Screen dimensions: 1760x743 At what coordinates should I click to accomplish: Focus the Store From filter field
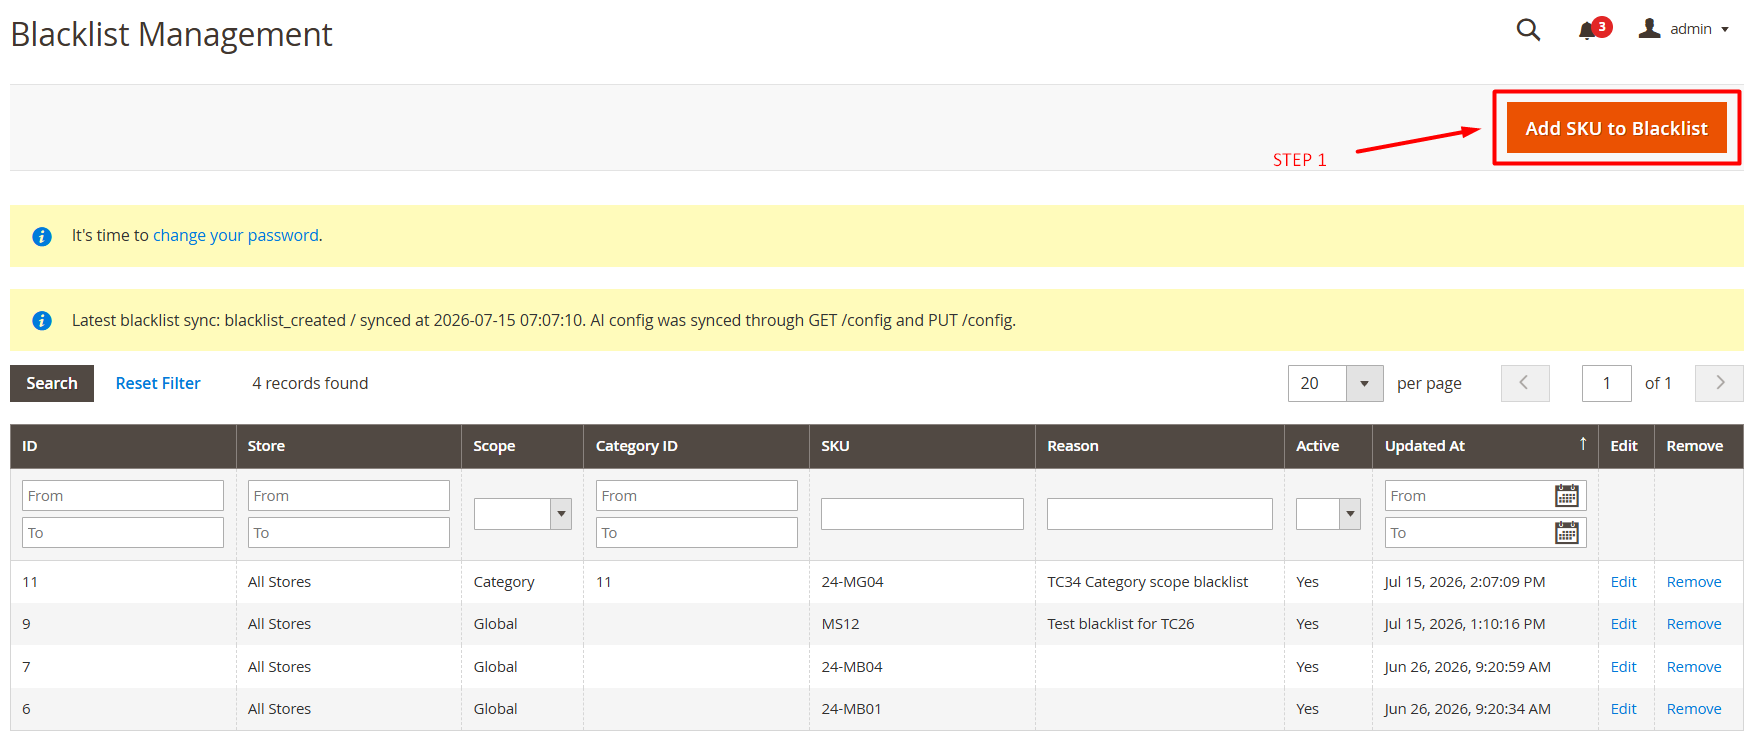tap(349, 496)
